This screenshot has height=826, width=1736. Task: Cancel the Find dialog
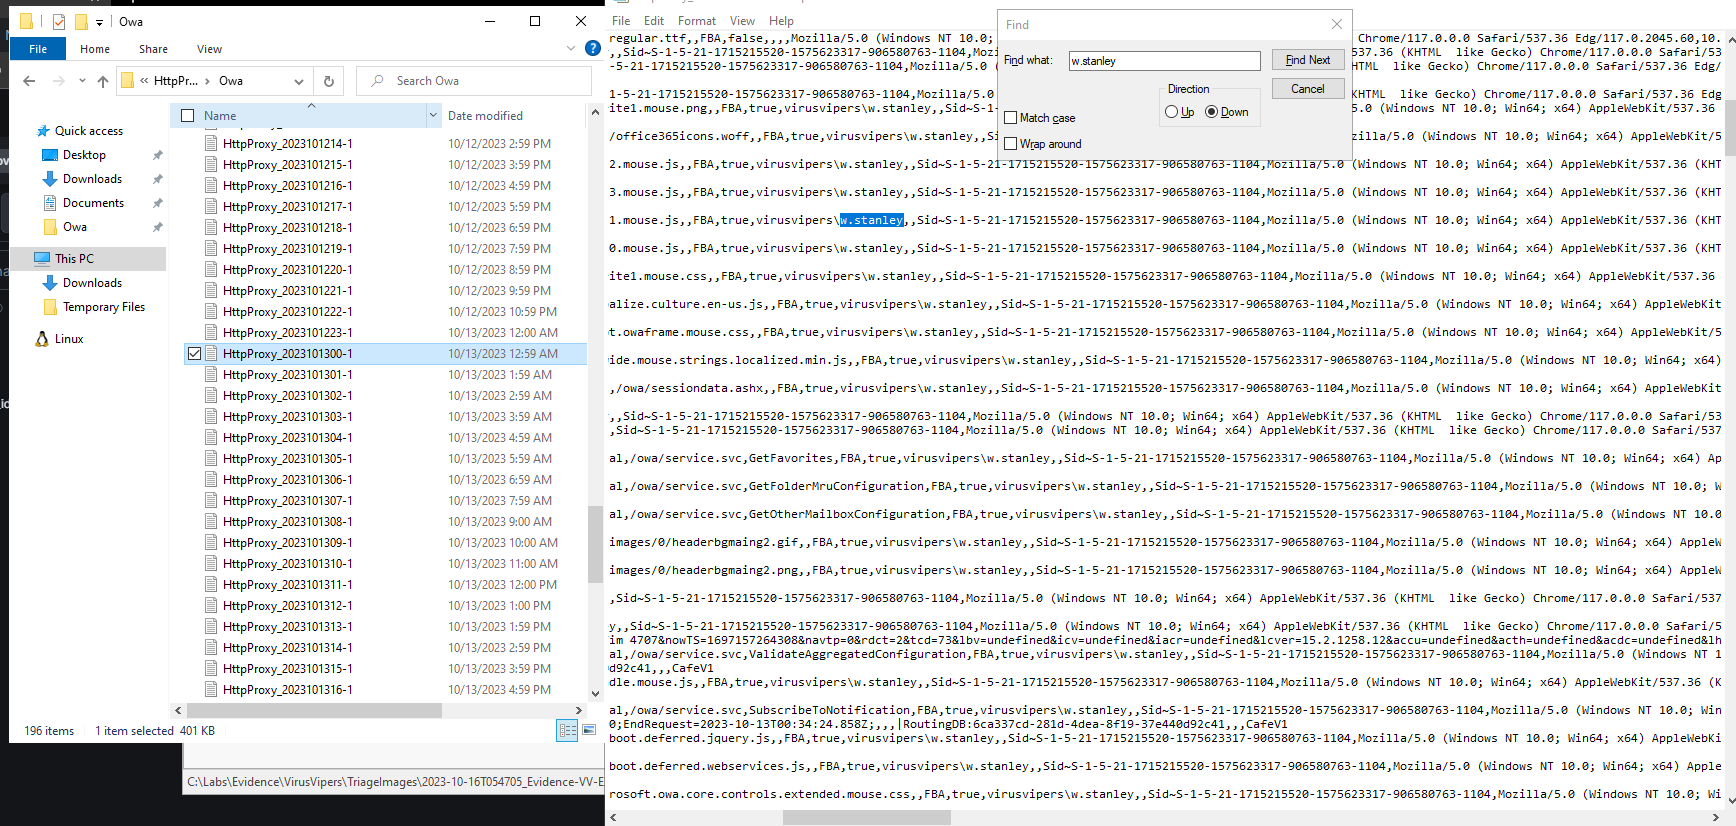[1307, 89]
